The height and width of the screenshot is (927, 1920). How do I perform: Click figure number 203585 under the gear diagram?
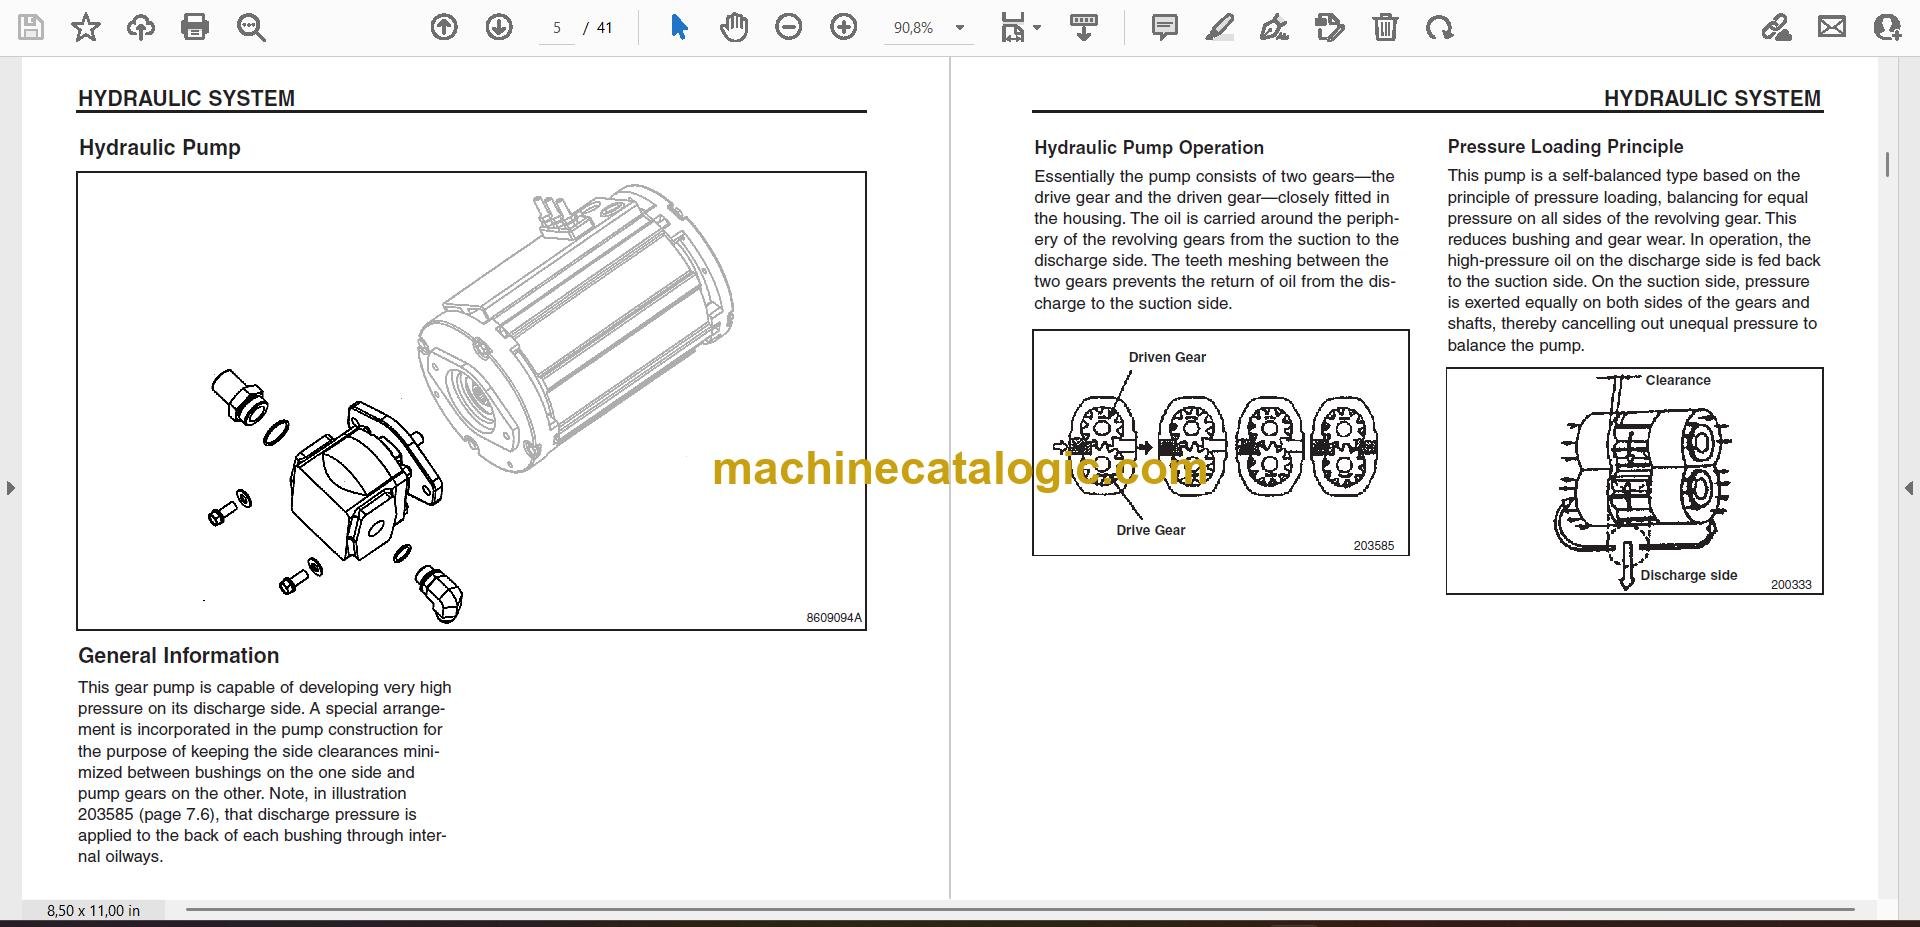pos(1373,546)
